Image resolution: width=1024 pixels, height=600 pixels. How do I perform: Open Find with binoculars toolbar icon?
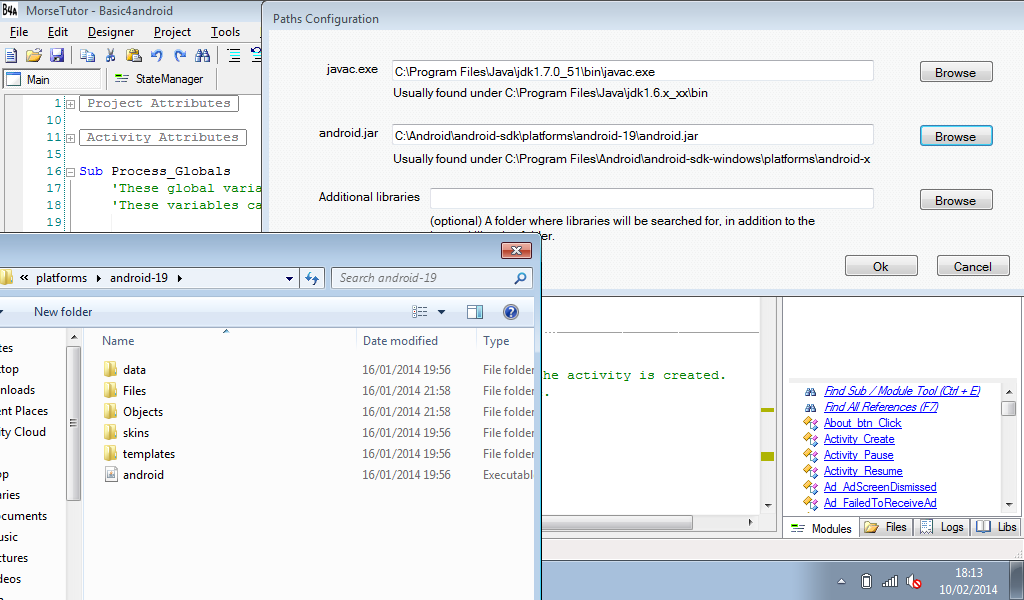pyautogui.click(x=202, y=55)
